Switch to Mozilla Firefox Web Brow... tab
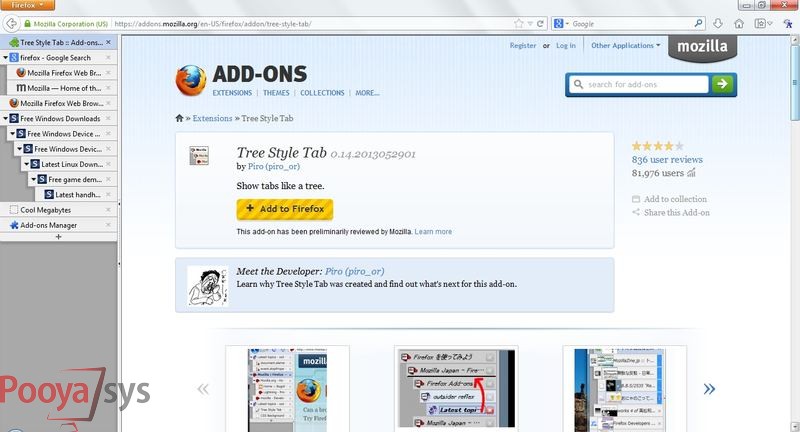This screenshot has height=432, width=800. click(59, 103)
